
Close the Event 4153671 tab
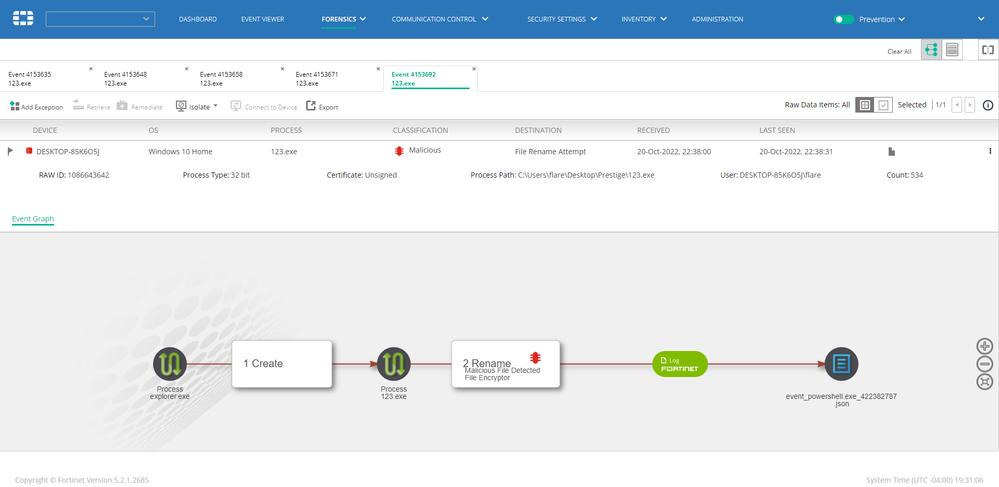click(377, 69)
